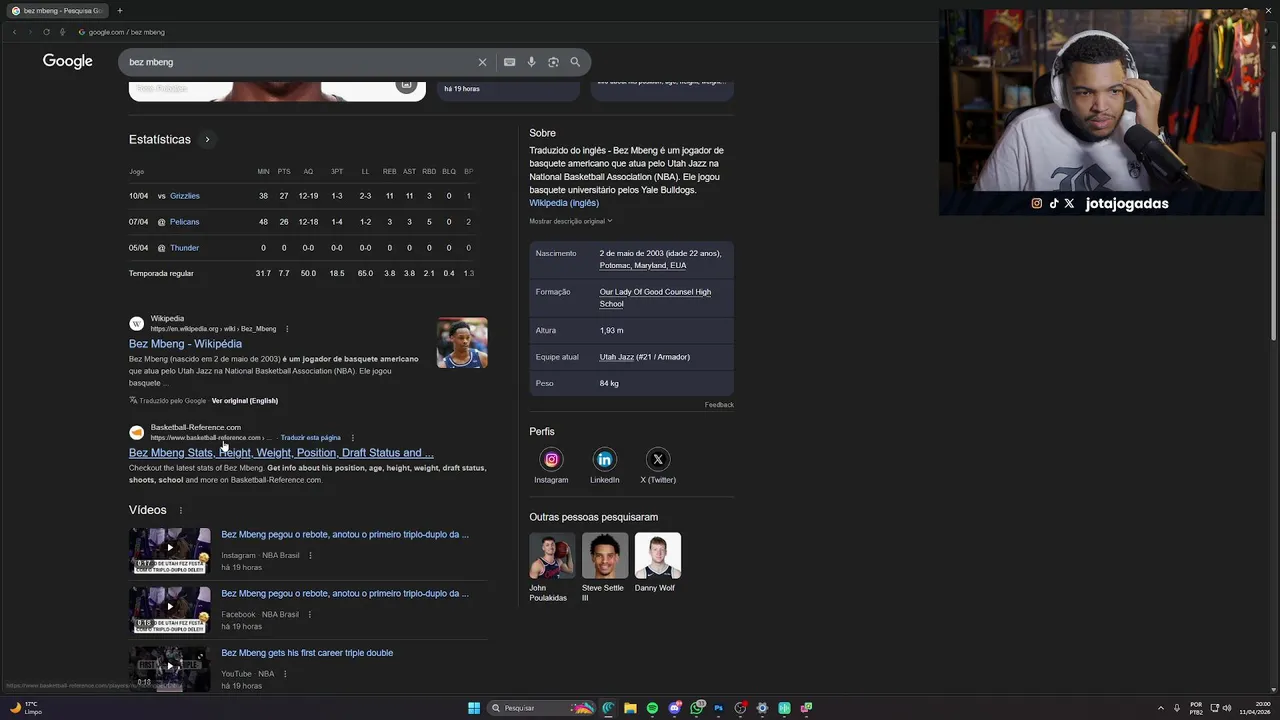
Task: Open Grizzlies game on 10/04
Action: point(185,196)
